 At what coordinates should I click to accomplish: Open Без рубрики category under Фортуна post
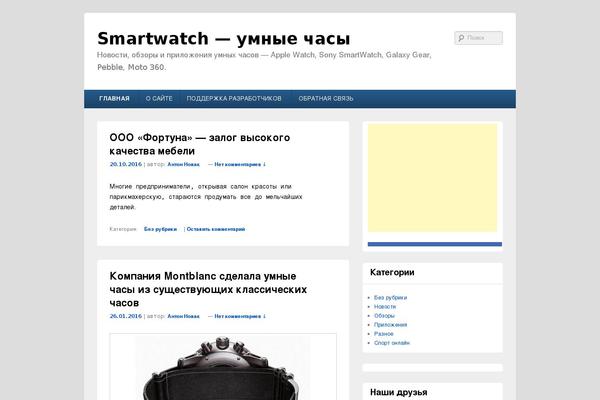[x=160, y=229]
